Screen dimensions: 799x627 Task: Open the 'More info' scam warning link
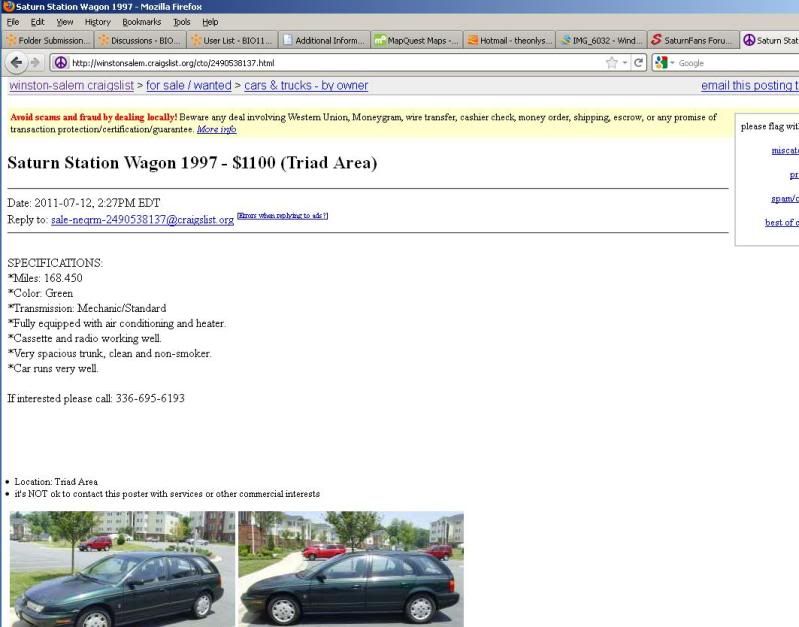coord(217,129)
